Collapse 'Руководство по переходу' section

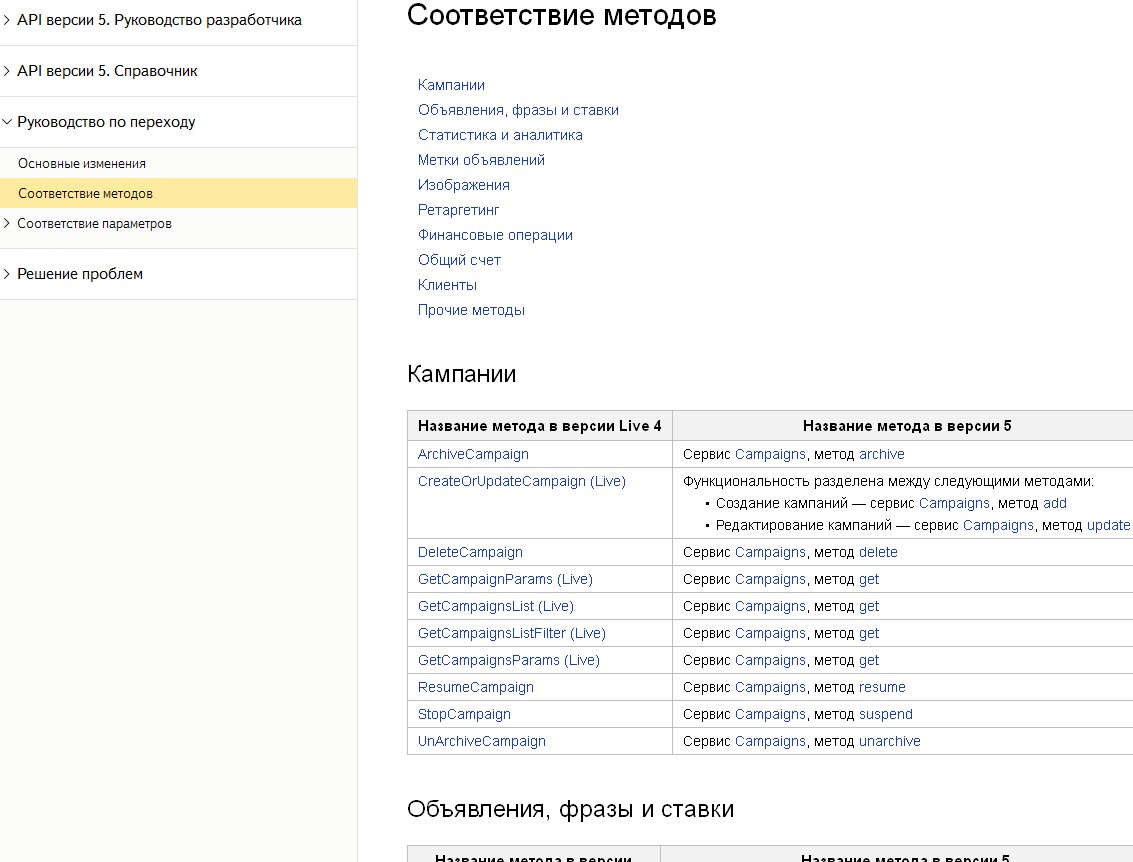(x=8, y=122)
